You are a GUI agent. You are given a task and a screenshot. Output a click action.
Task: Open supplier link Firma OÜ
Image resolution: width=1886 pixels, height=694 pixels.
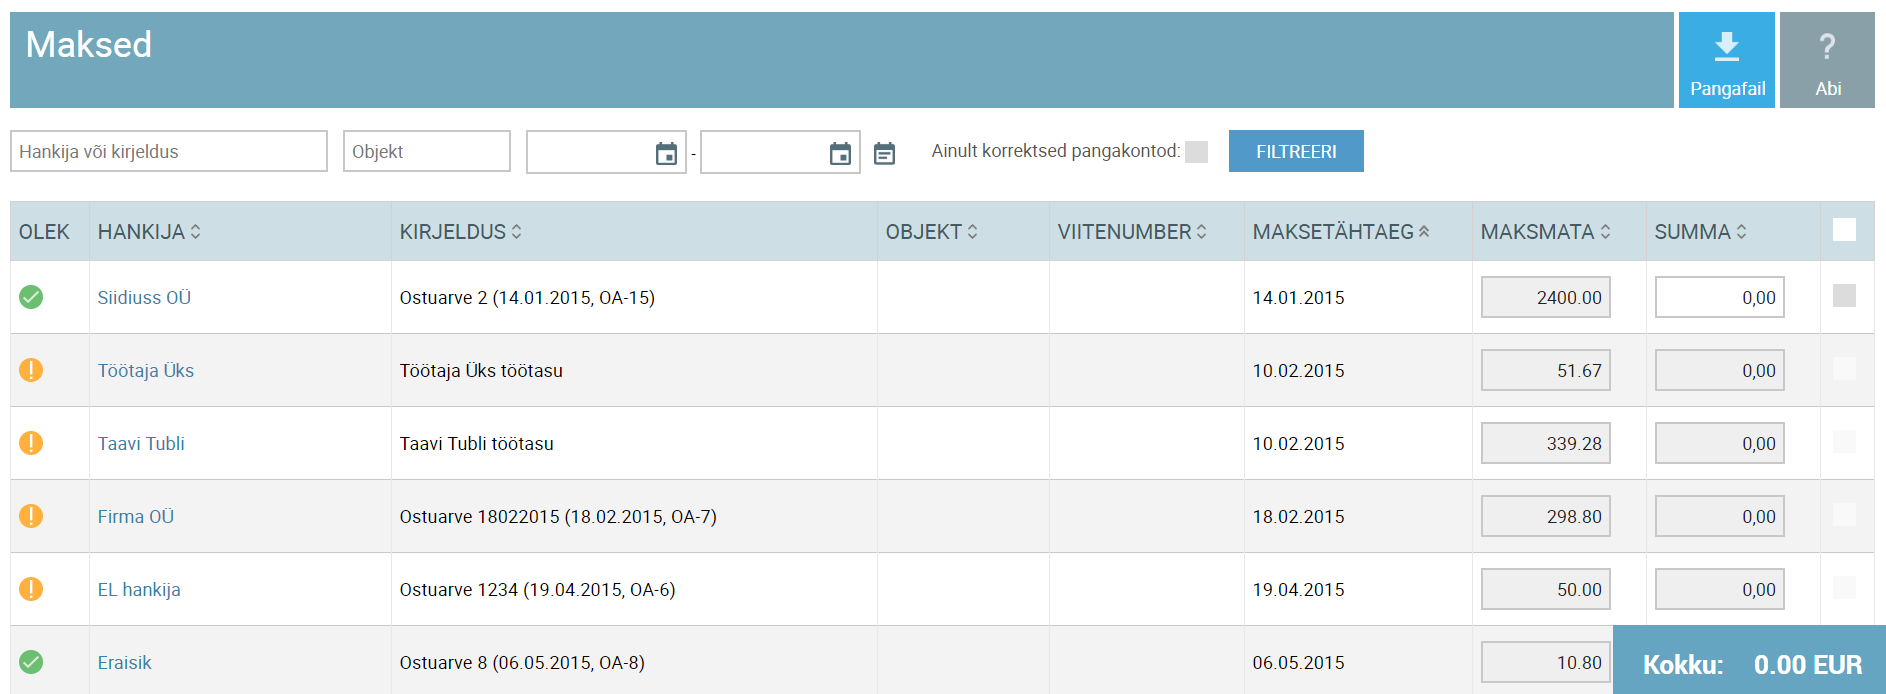pyautogui.click(x=136, y=517)
